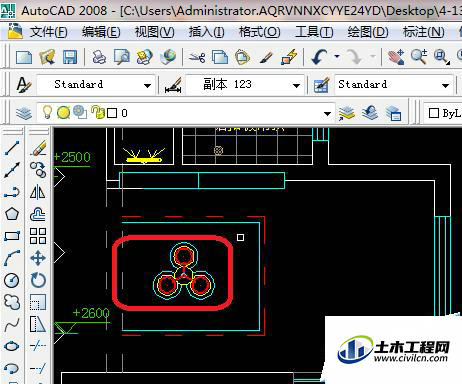
Task: Activate the Pan hand tool
Action: 396,57
